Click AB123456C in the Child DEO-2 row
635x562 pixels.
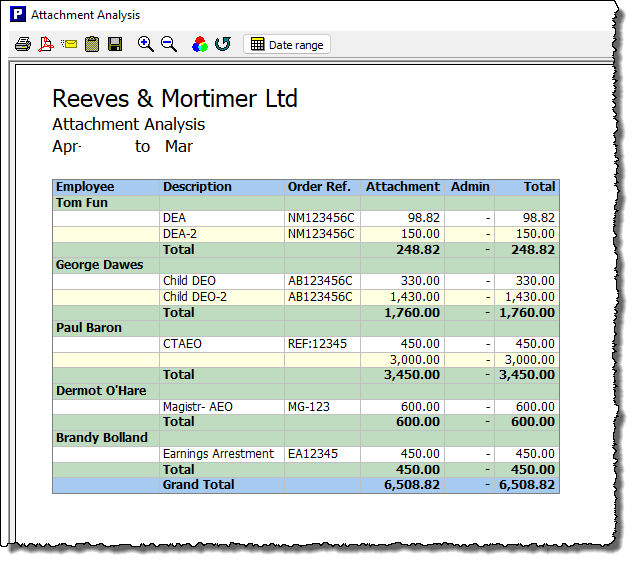(320, 297)
